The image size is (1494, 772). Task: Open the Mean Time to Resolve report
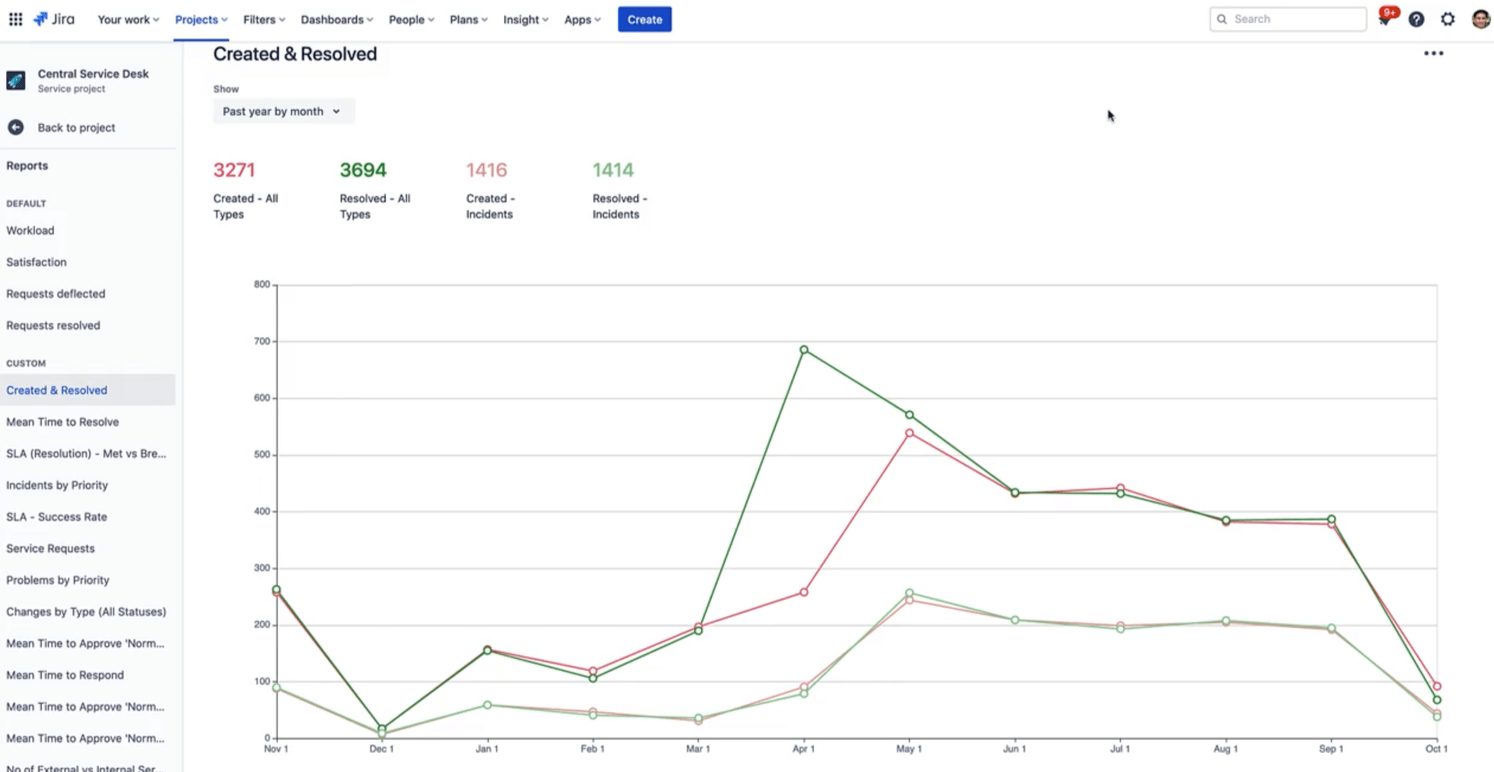pyautogui.click(x=62, y=421)
